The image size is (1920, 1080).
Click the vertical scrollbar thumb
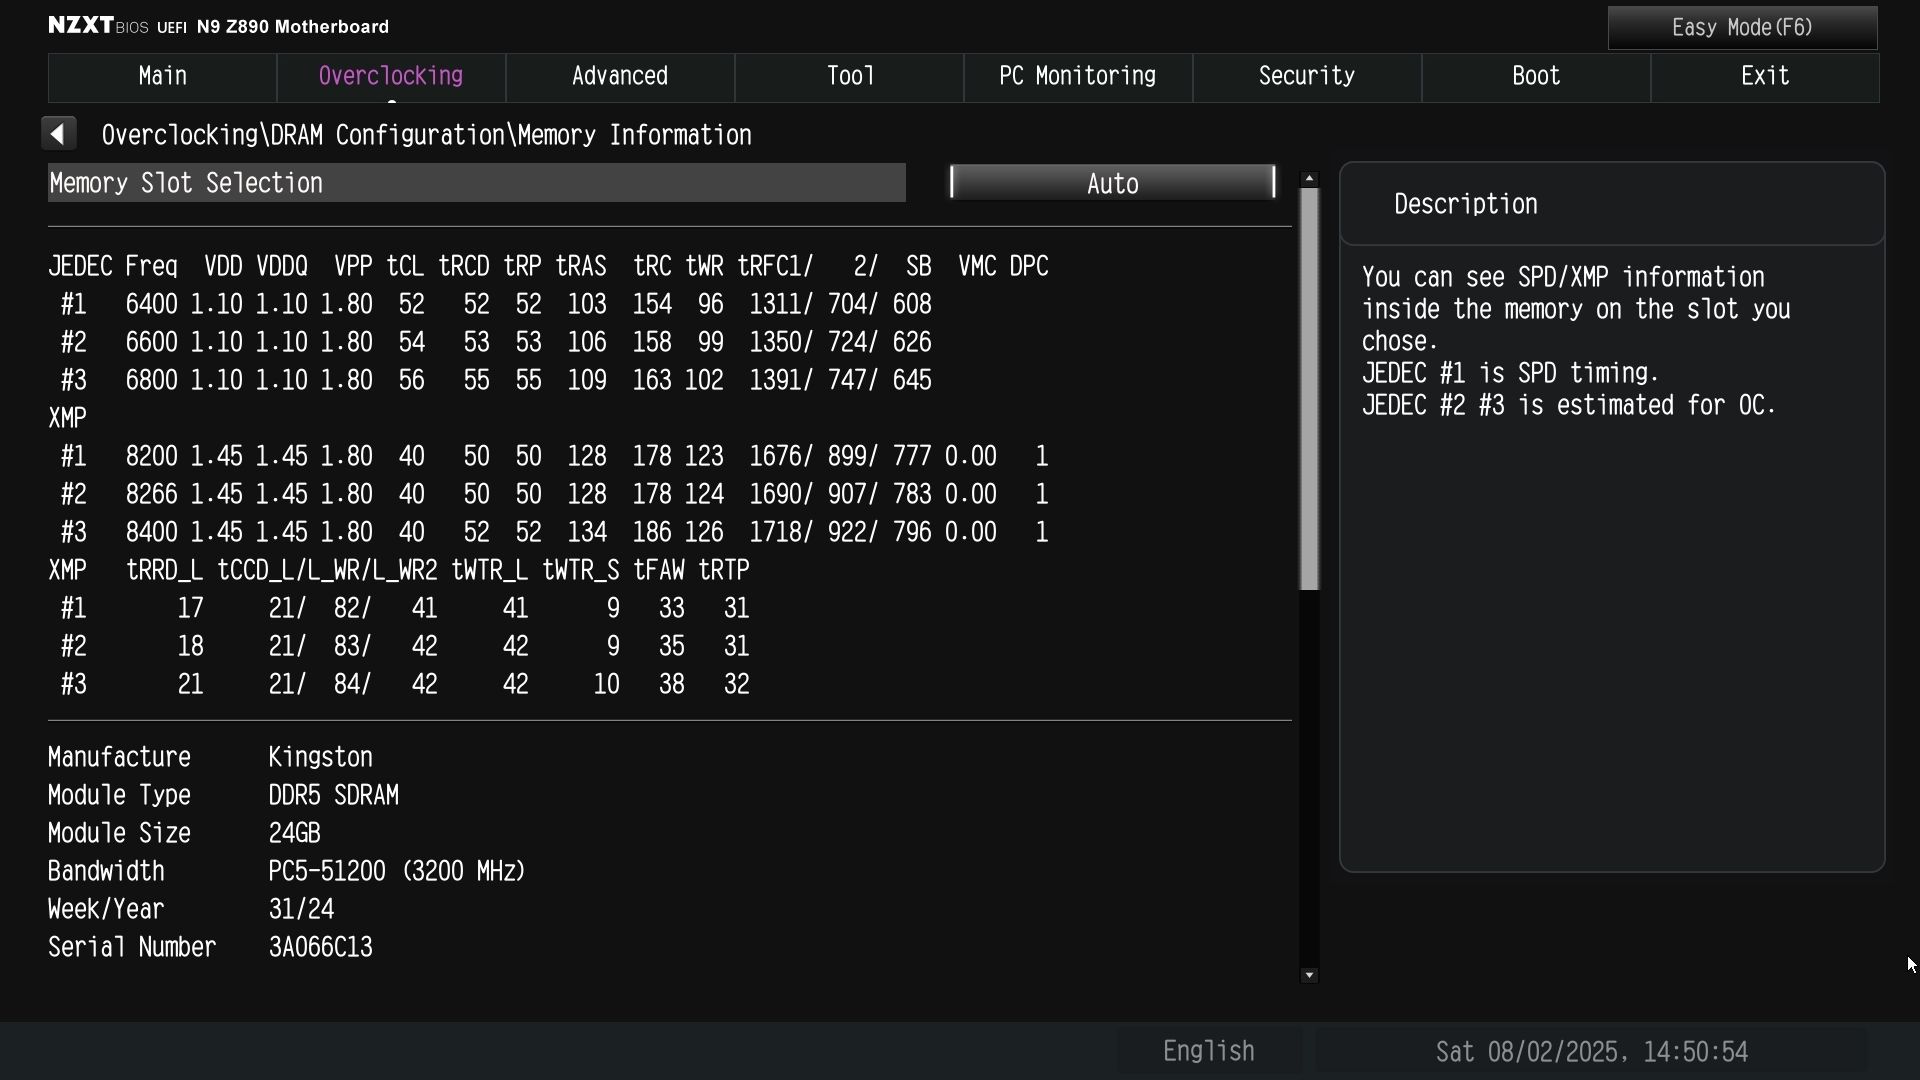(1309, 389)
